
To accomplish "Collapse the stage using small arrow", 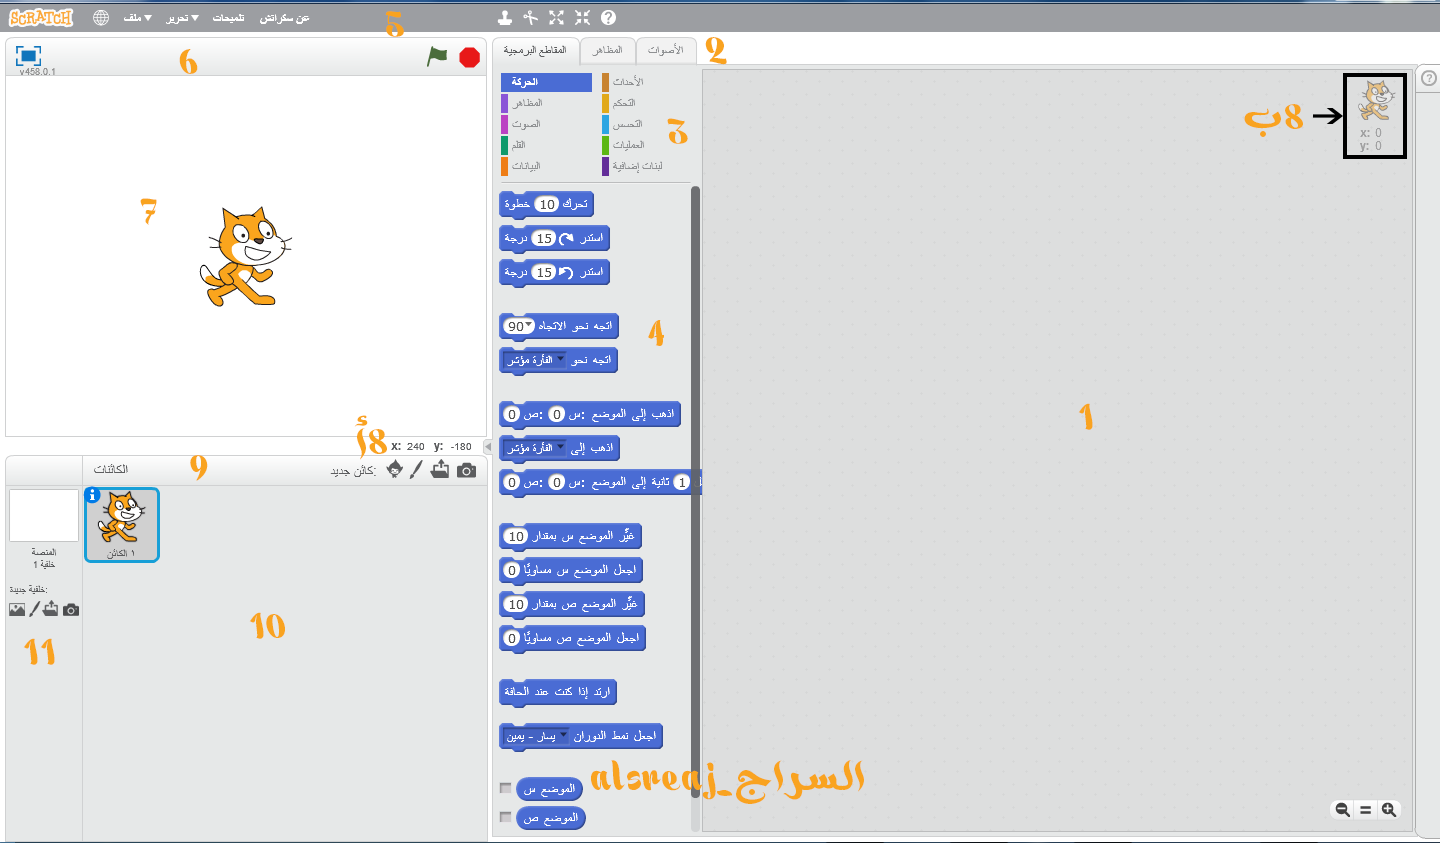I will 488,446.
